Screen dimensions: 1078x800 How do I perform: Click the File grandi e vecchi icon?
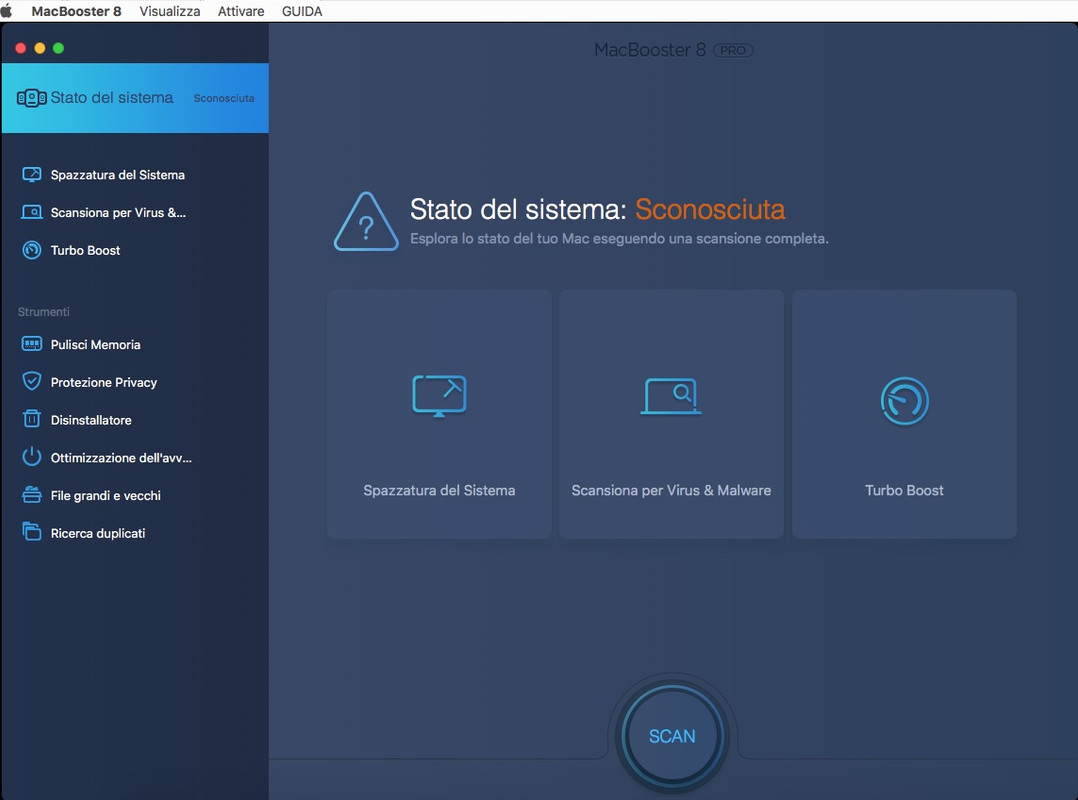(32, 495)
